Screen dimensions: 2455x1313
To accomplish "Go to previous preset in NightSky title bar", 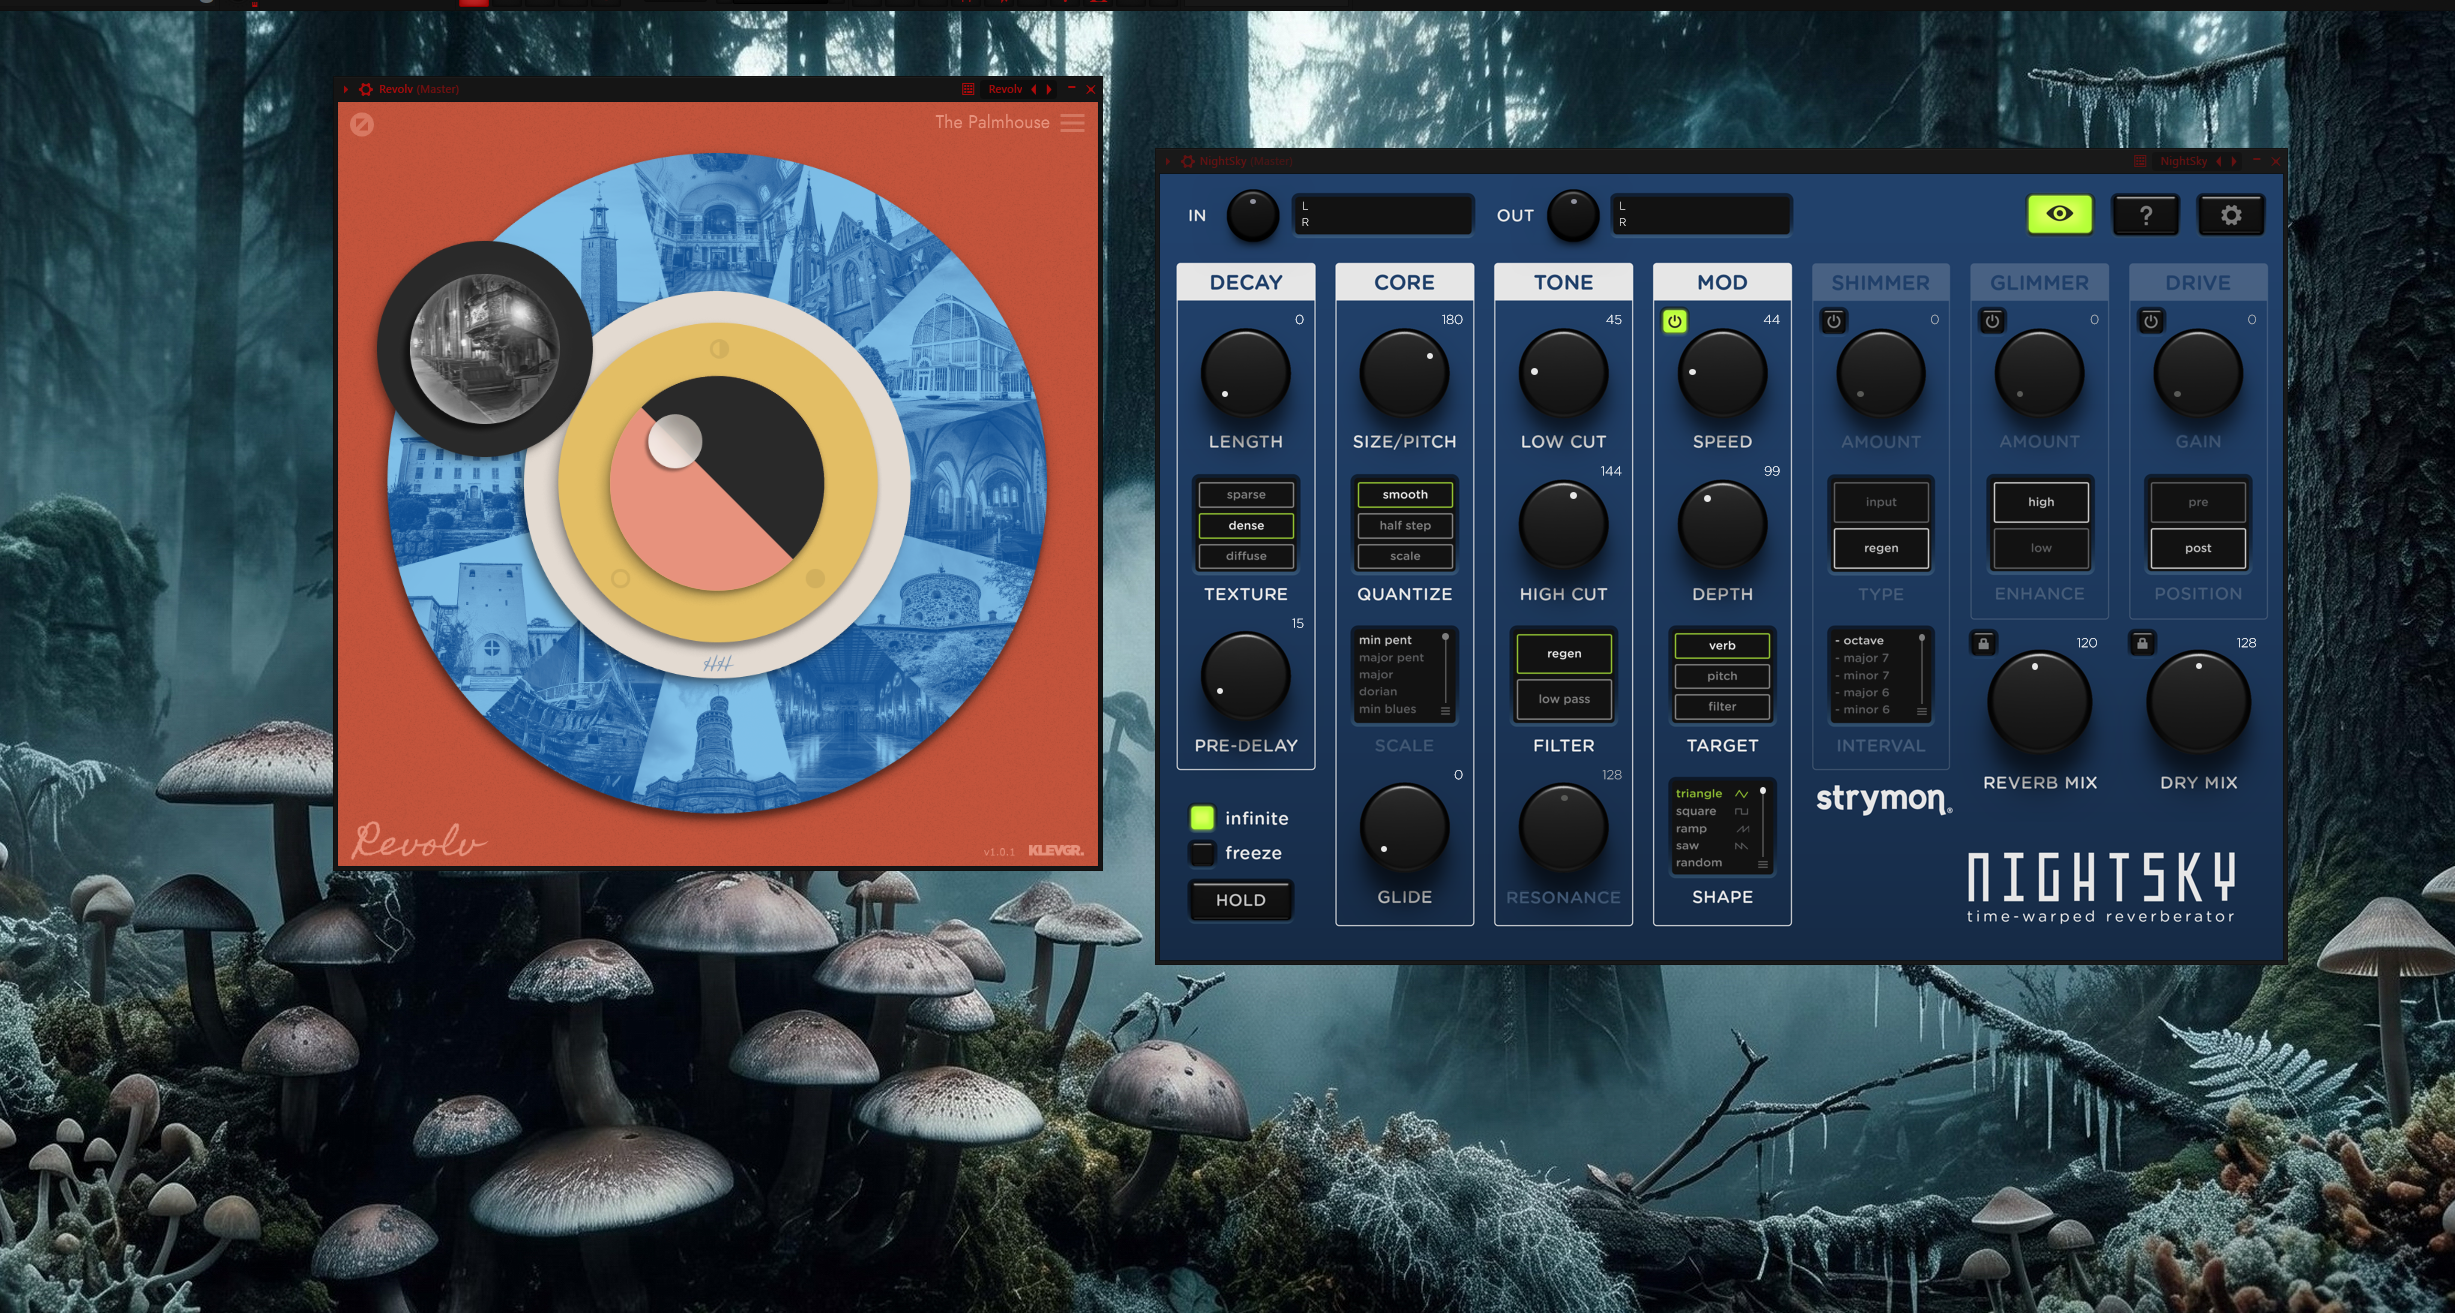I will tap(2219, 161).
